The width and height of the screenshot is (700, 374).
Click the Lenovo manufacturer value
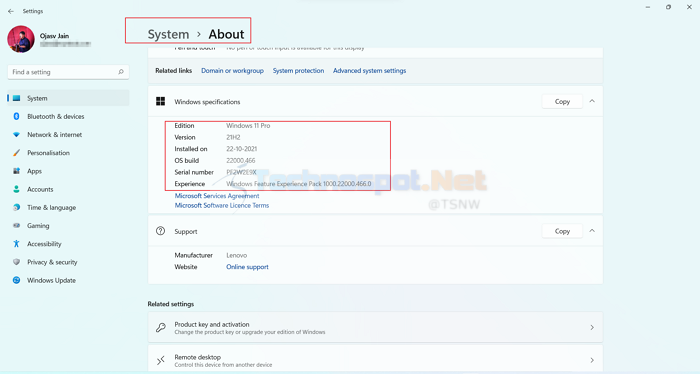(237, 255)
